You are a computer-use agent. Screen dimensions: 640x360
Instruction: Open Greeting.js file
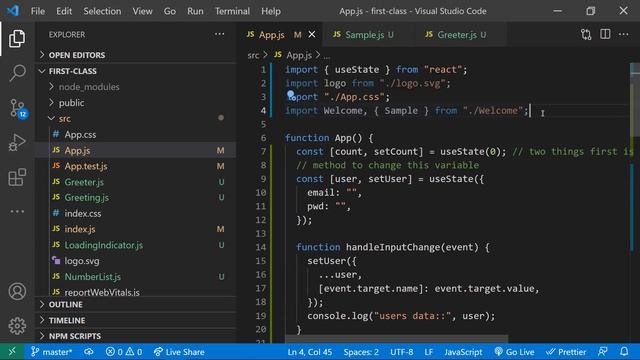(x=137, y=198)
